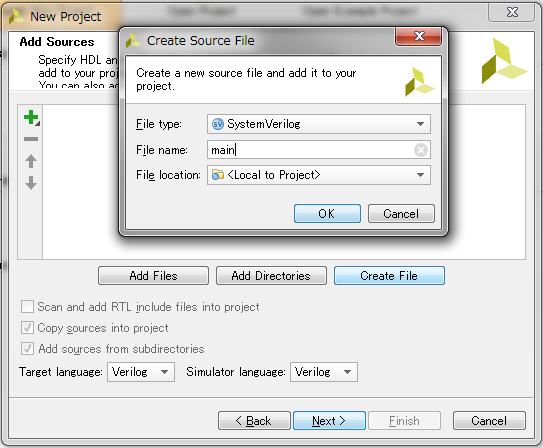Click the move up arrow icon
Viewport: 543px width, 448px height.
tap(31, 161)
